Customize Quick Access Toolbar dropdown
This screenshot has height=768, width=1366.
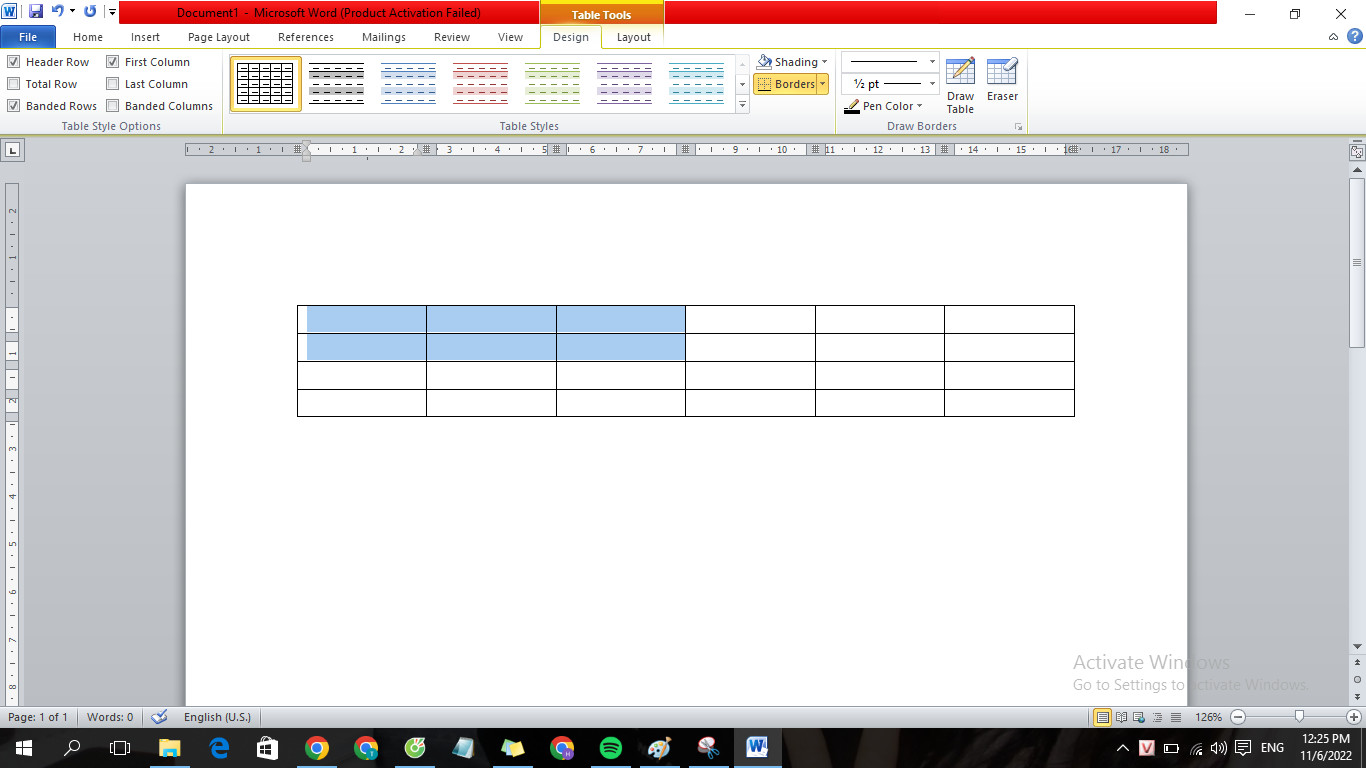pyautogui.click(x=112, y=12)
